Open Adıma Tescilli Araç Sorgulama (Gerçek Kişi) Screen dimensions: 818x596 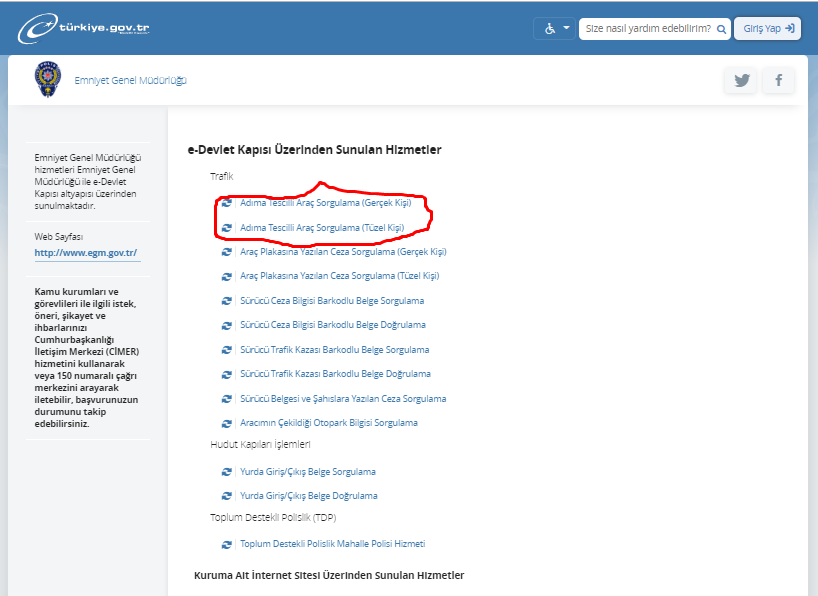click(325, 203)
